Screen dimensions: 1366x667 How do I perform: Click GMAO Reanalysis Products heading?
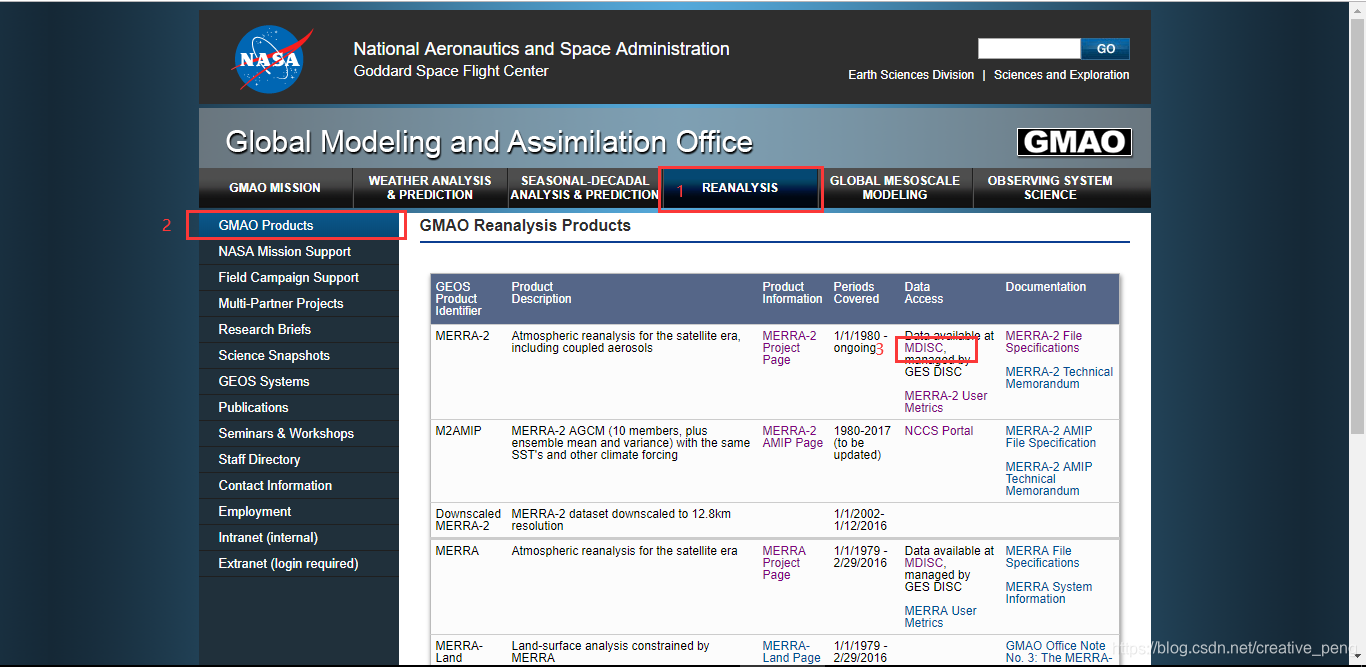[x=525, y=226]
